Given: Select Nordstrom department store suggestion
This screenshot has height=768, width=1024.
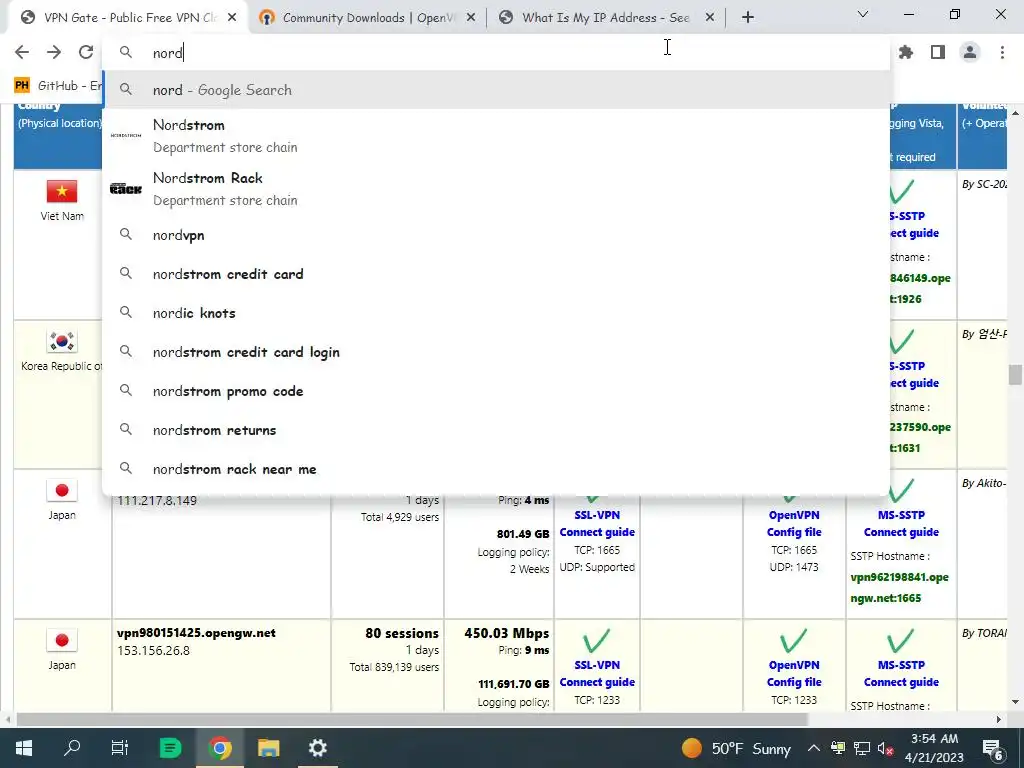Looking at the screenshot, I should (x=496, y=136).
